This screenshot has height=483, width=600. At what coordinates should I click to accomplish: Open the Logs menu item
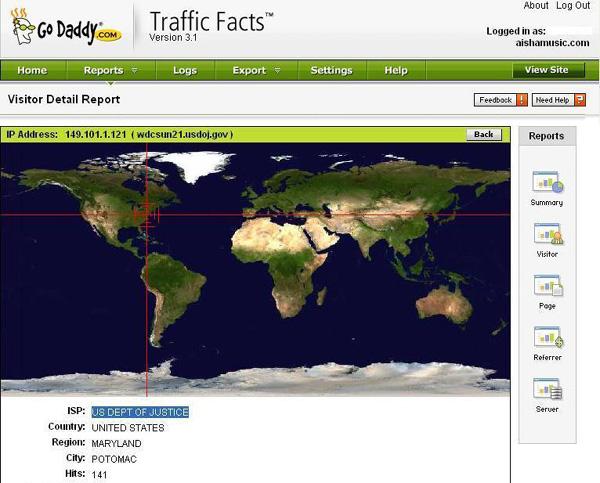185,70
